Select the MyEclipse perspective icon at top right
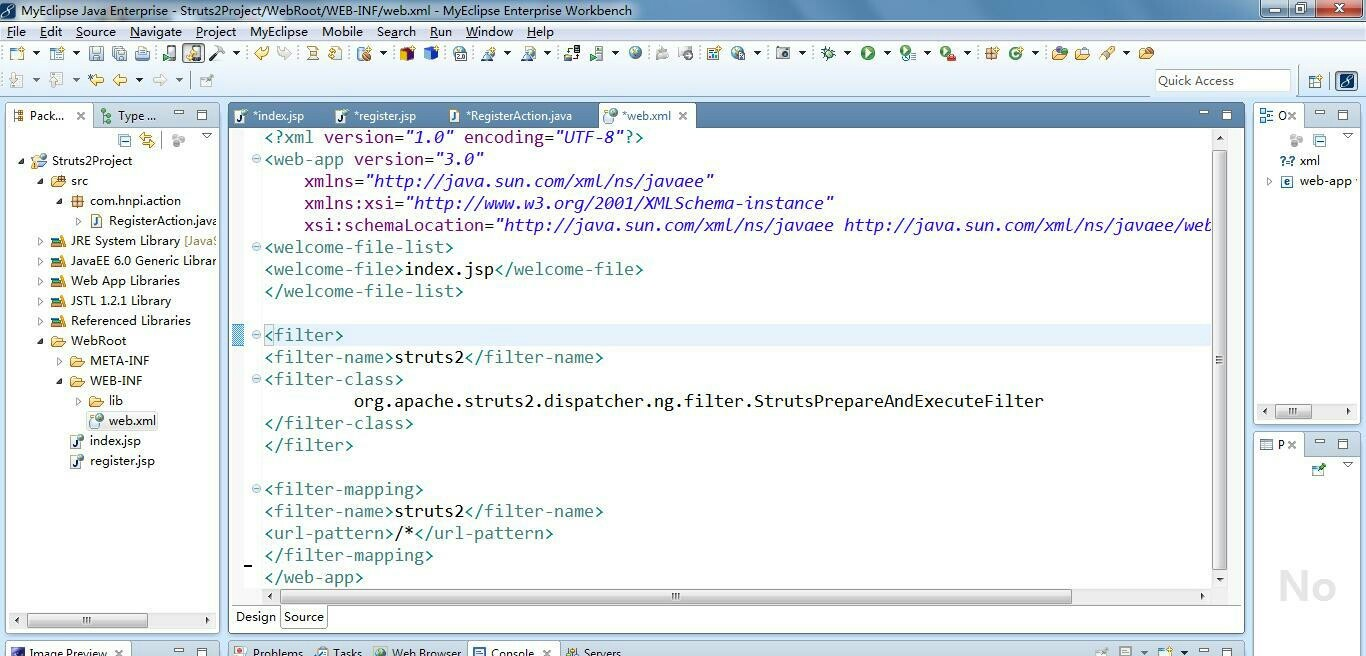 1346,81
